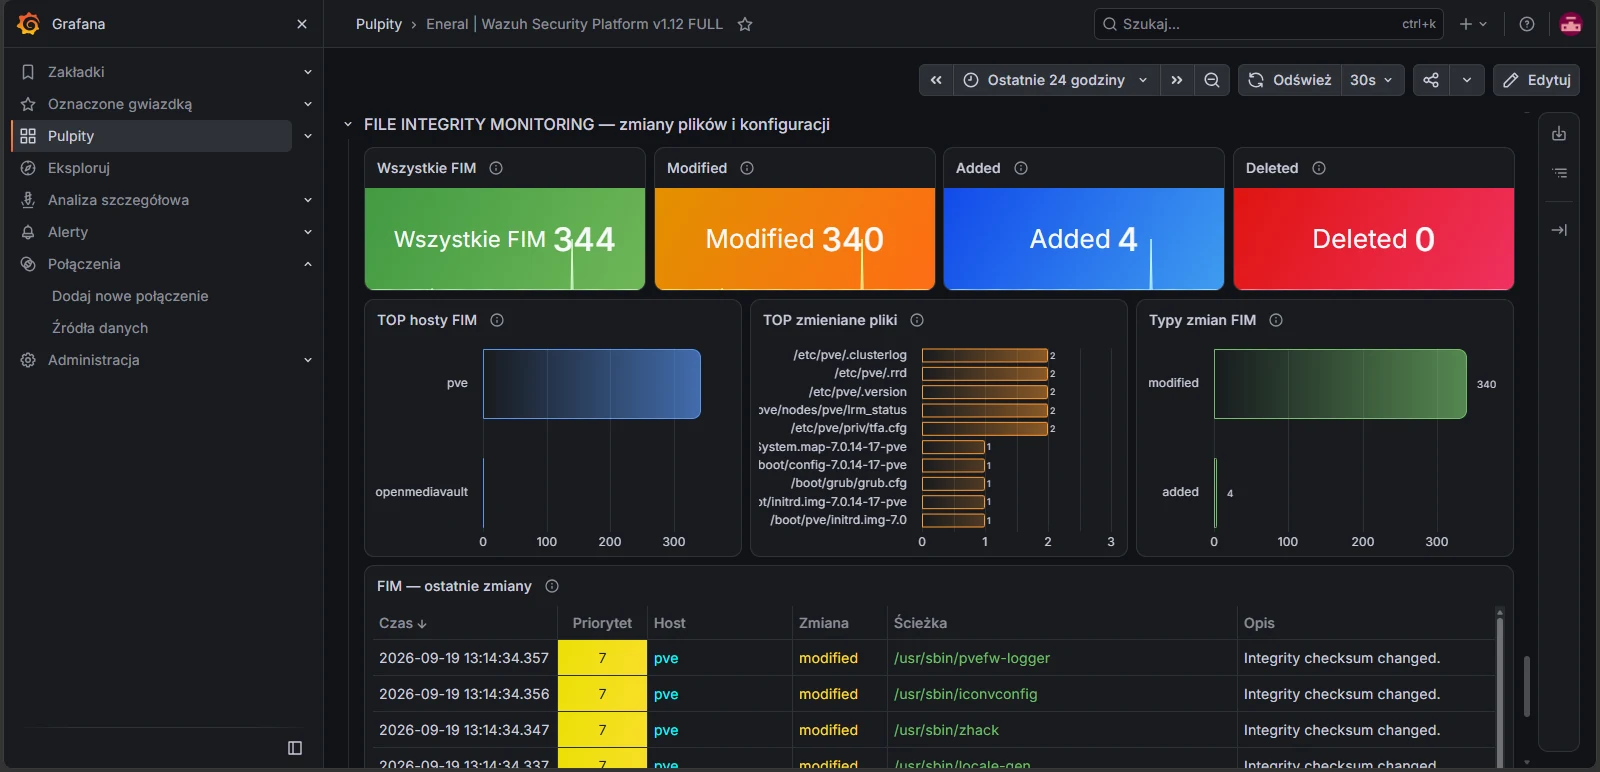
Task: Expand the Oznaczone gwiazdką section chevron
Action: click(x=308, y=104)
